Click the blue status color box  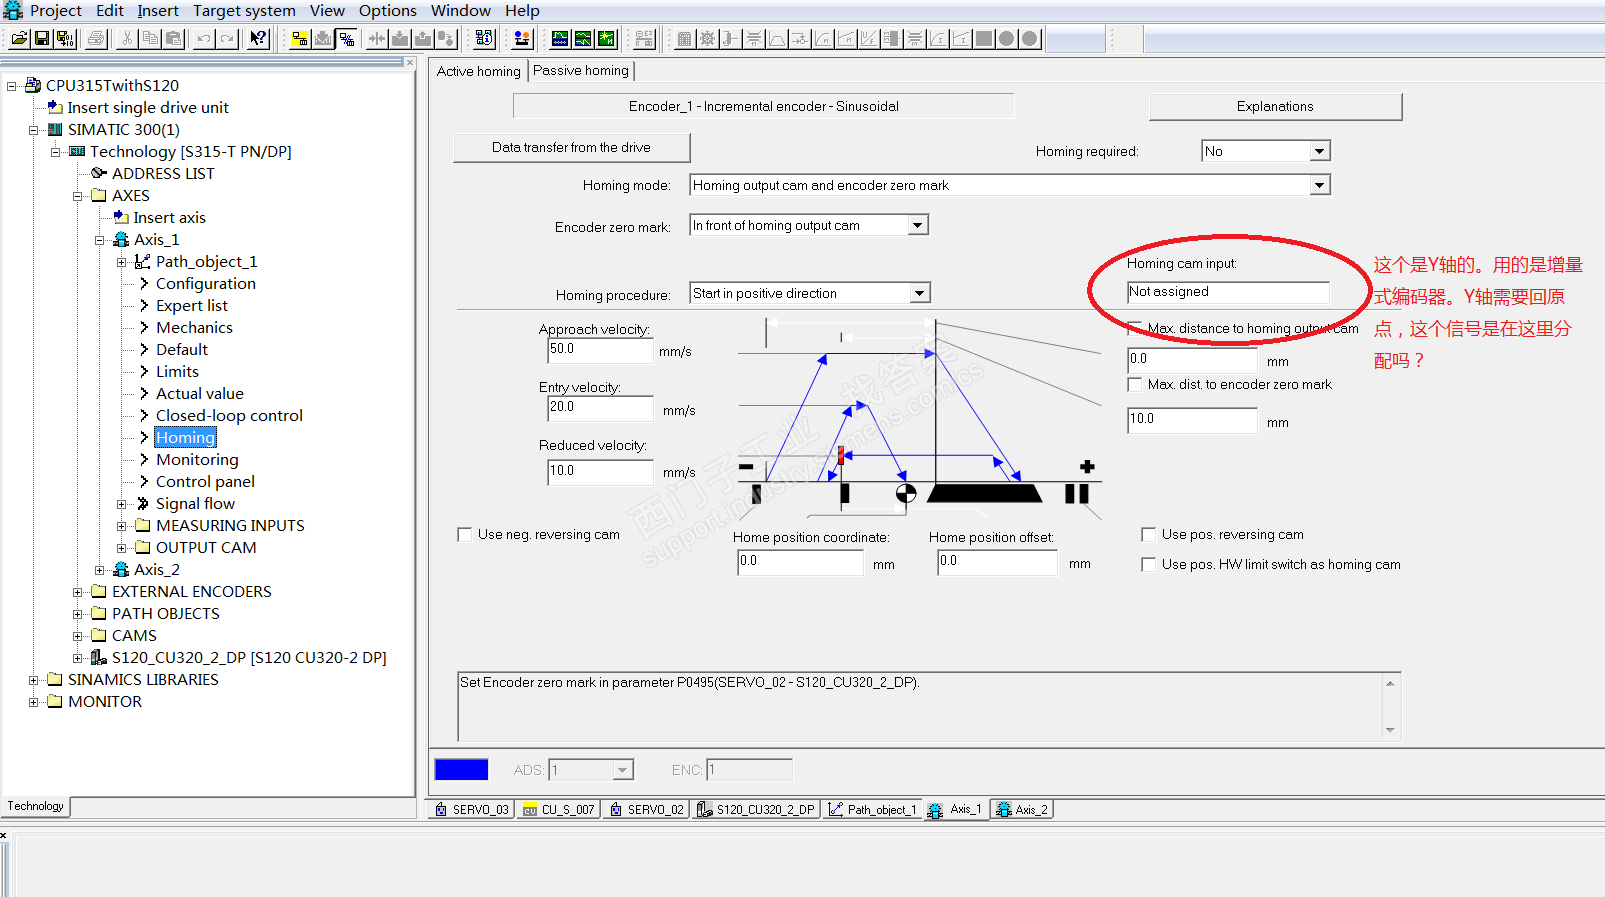[461, 769]
